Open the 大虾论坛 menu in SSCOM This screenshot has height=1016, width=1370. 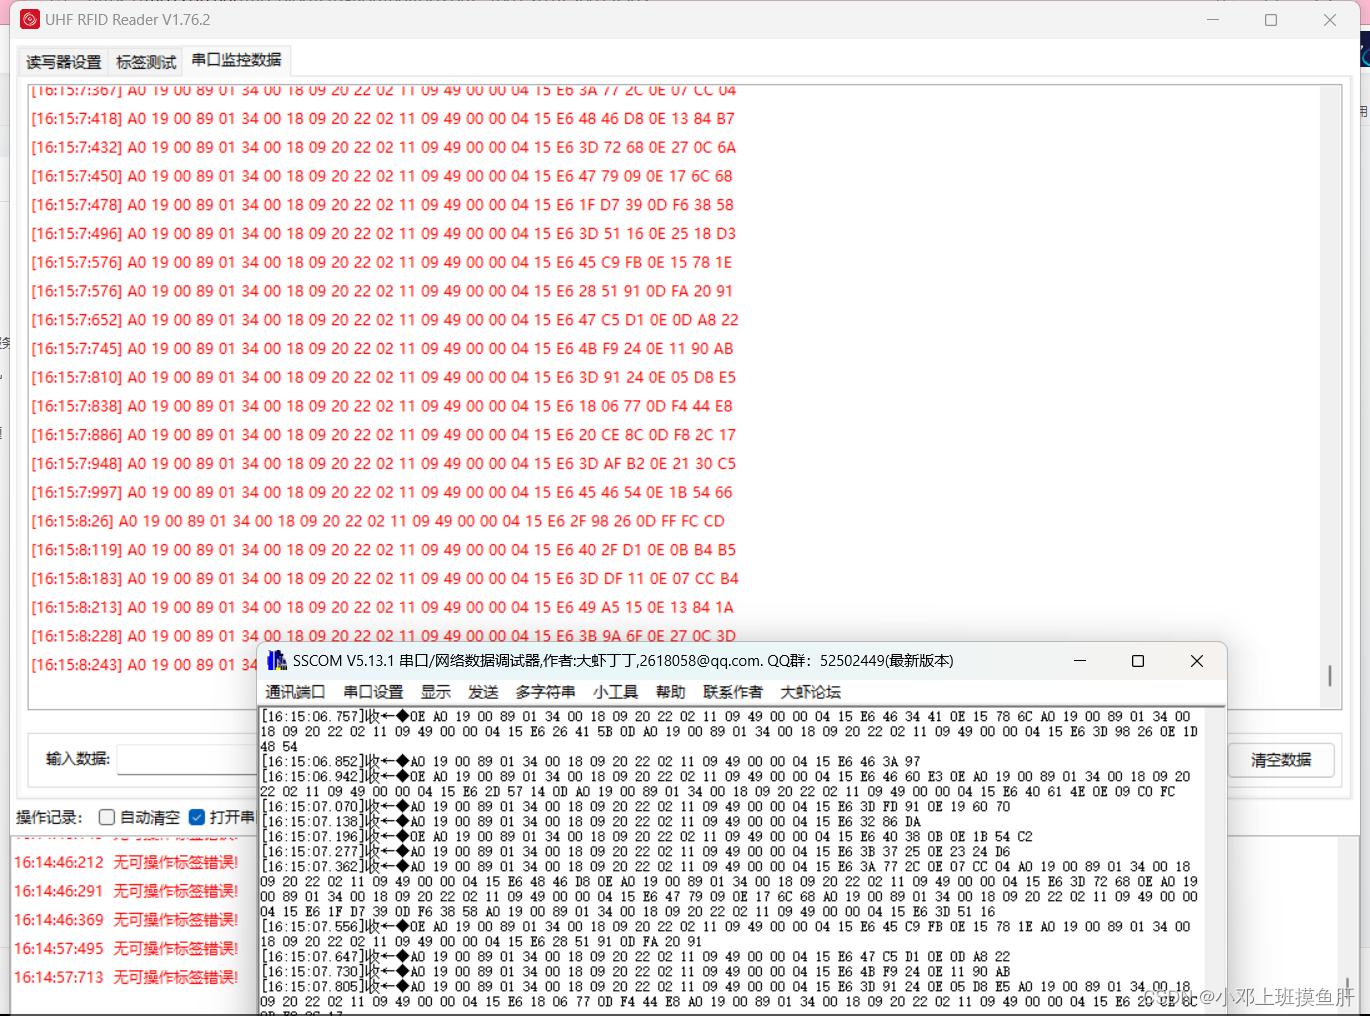[x=810, y=692]
